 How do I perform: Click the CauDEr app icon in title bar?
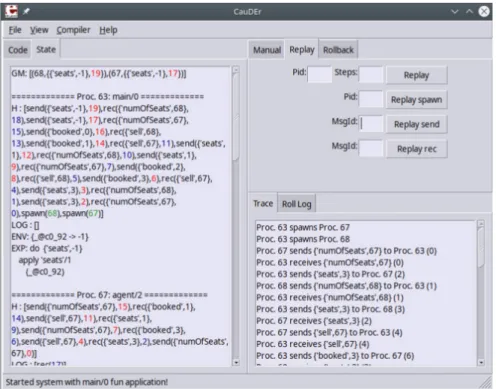[x=12, y=11]
